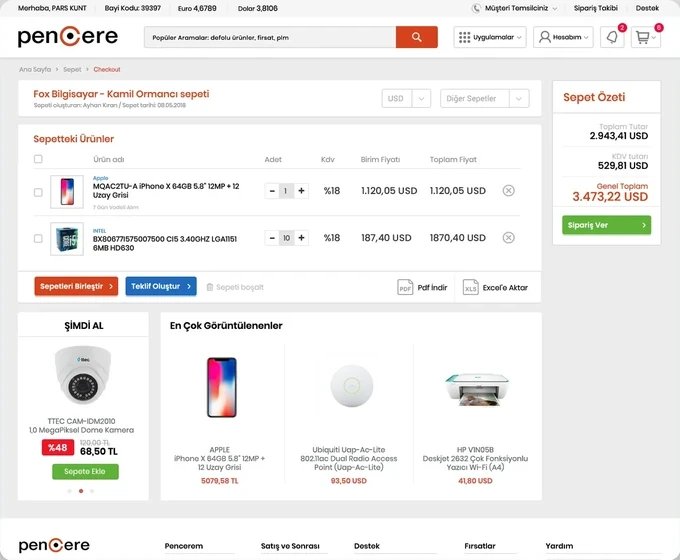The height and width of the screenshot is (560, 680).
Task: Open the Sipariş Takibi menu item
Action: tap(595, 8)
